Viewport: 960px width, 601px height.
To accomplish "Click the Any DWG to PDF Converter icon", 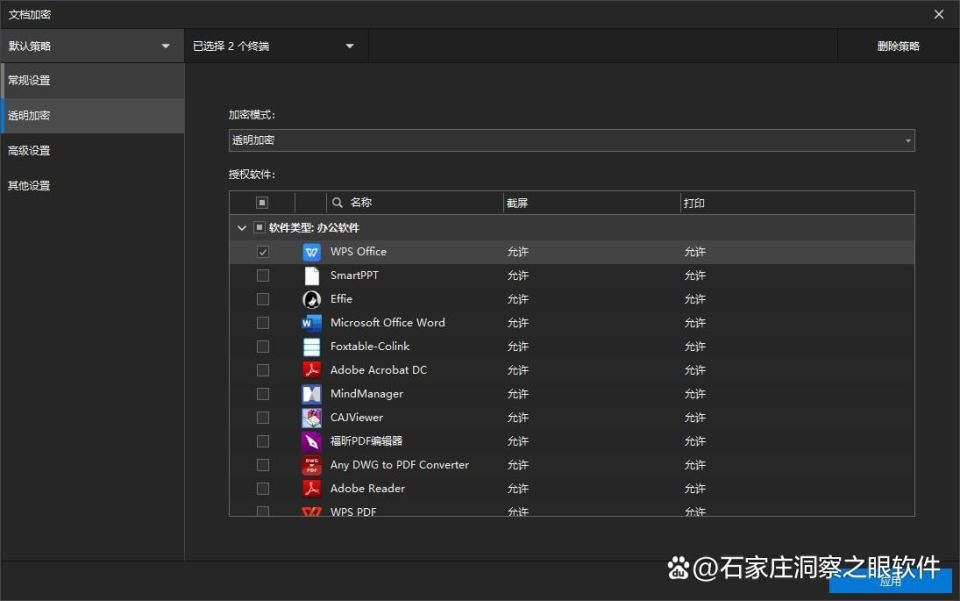I will tap(312, 465).
